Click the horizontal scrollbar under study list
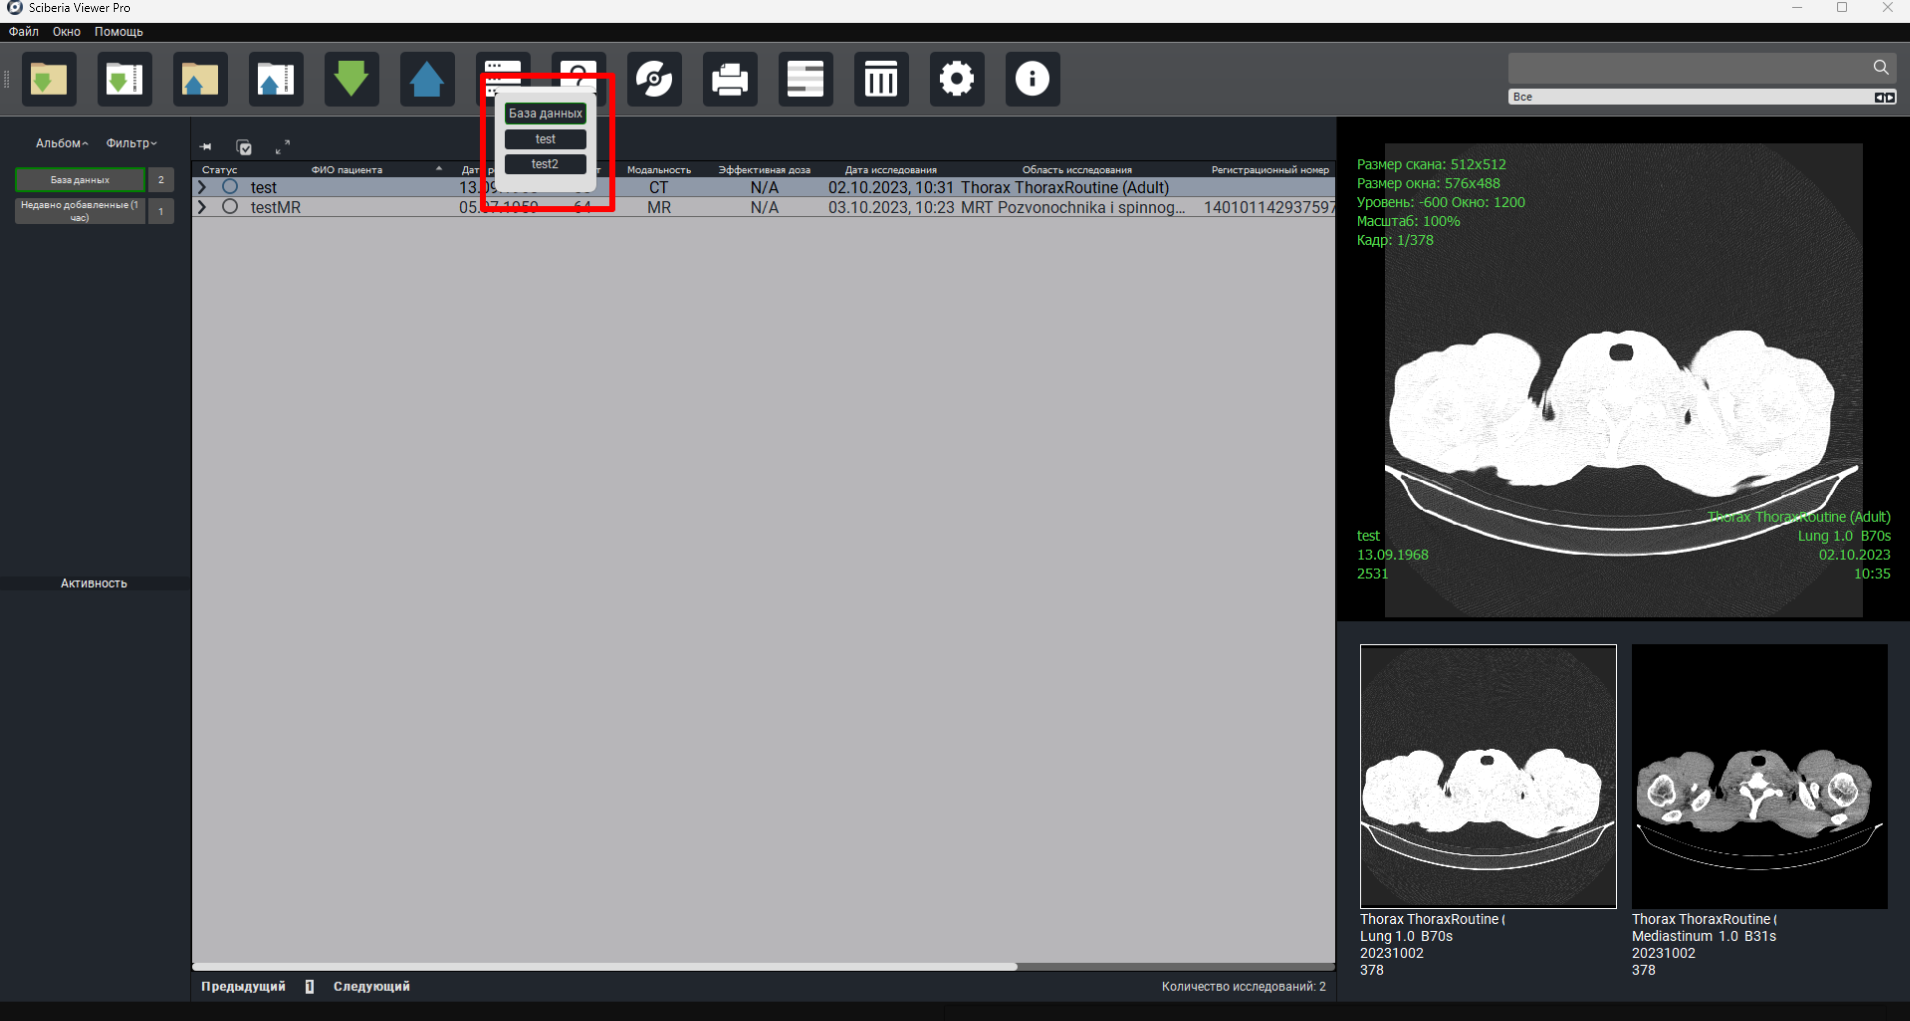 [x=605, y=967]
